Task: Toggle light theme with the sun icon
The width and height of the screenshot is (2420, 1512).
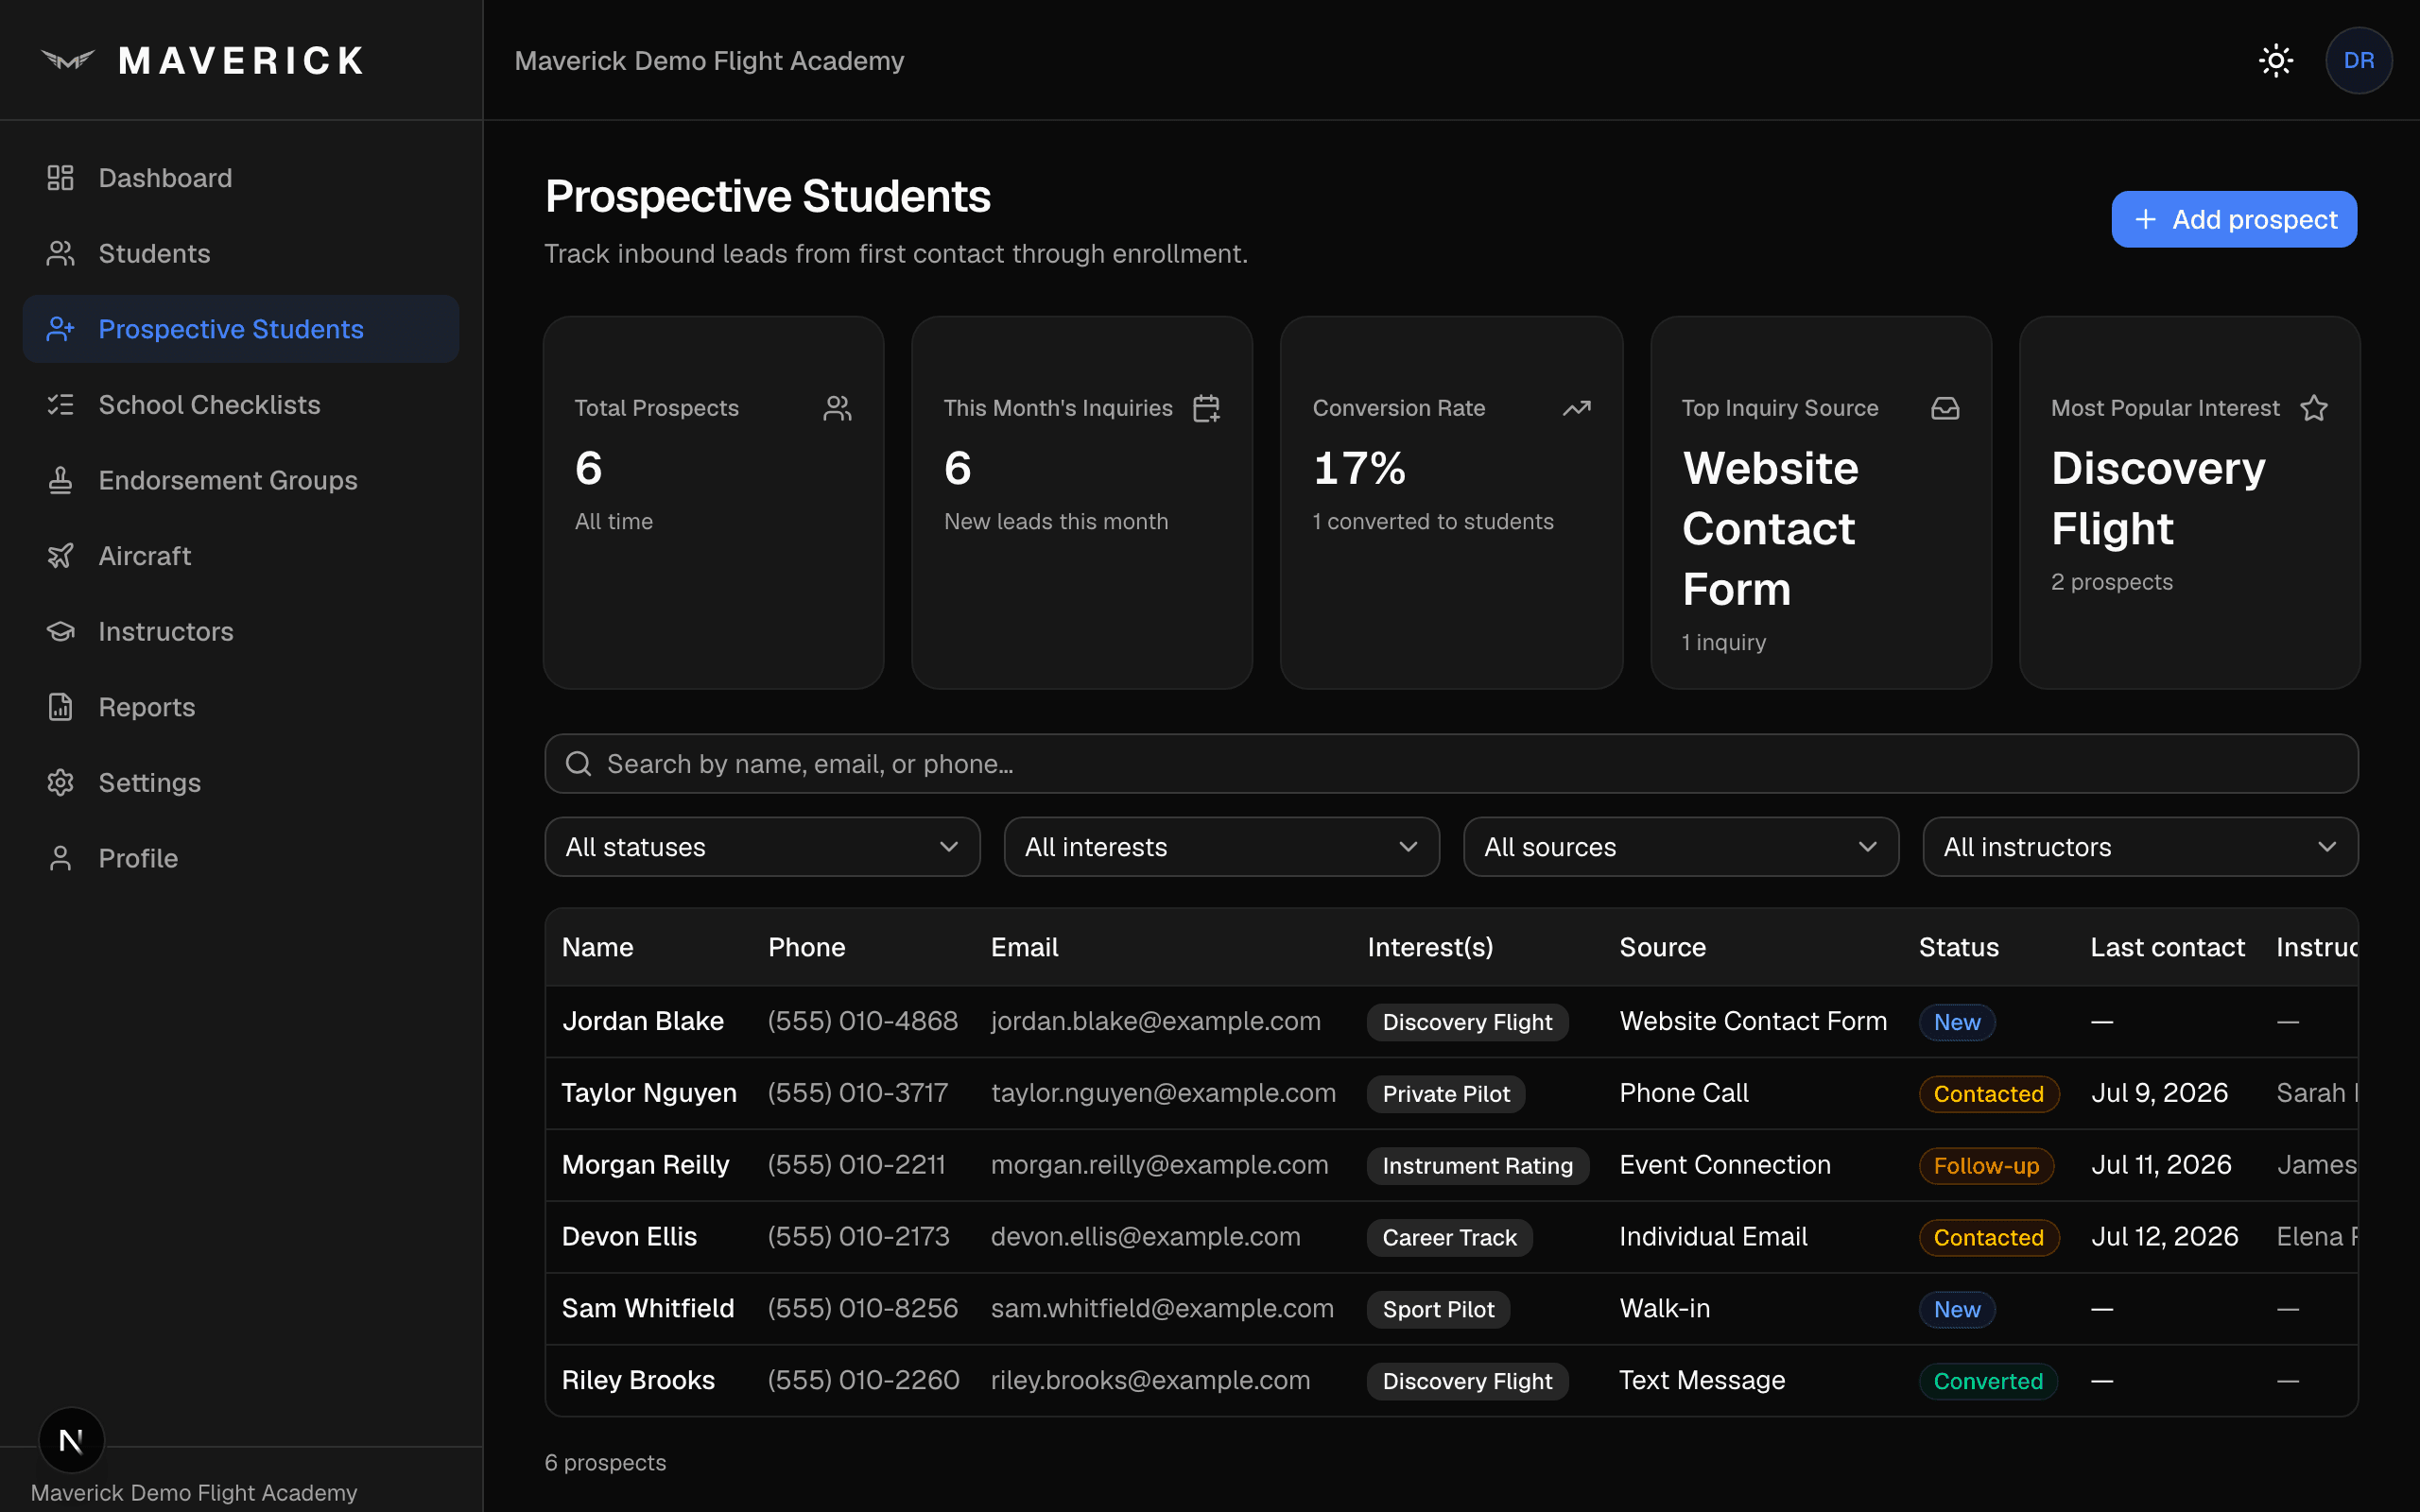Action: [x=2276, y=61]
